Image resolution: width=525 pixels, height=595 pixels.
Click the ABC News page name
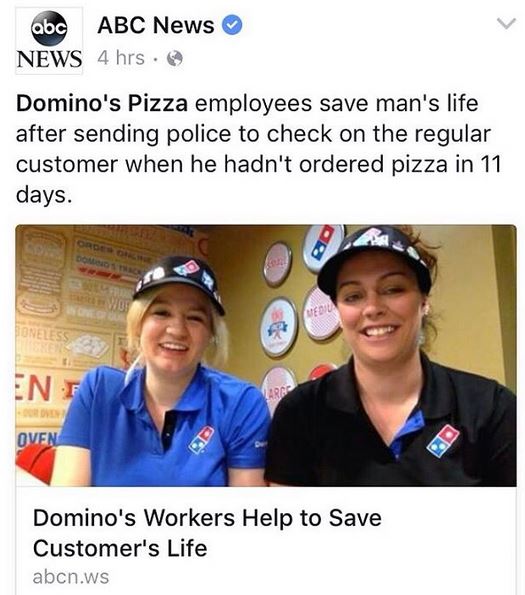click(x=156, y=25)
